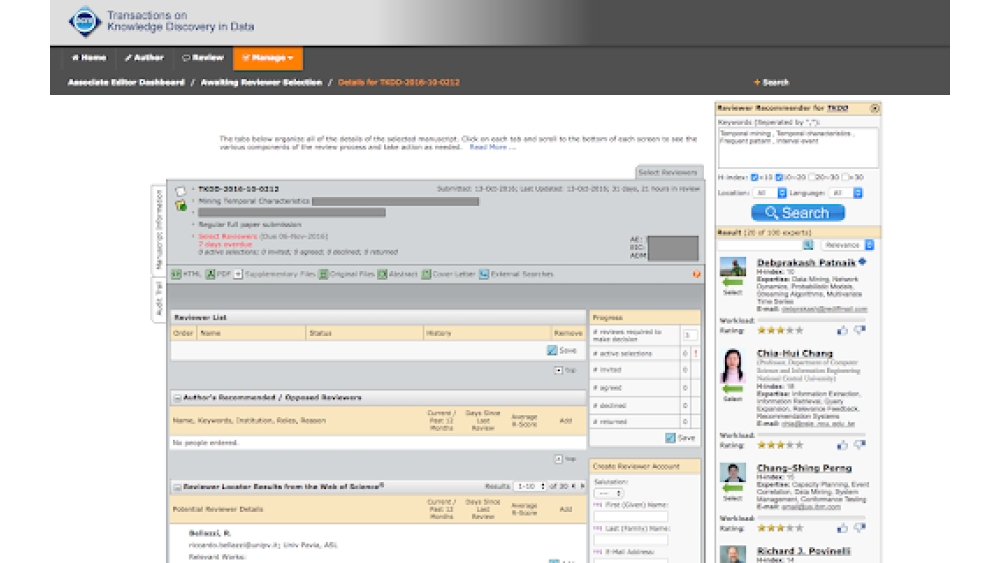Click the orange help icon in the toolbar

tap(696, 274)
